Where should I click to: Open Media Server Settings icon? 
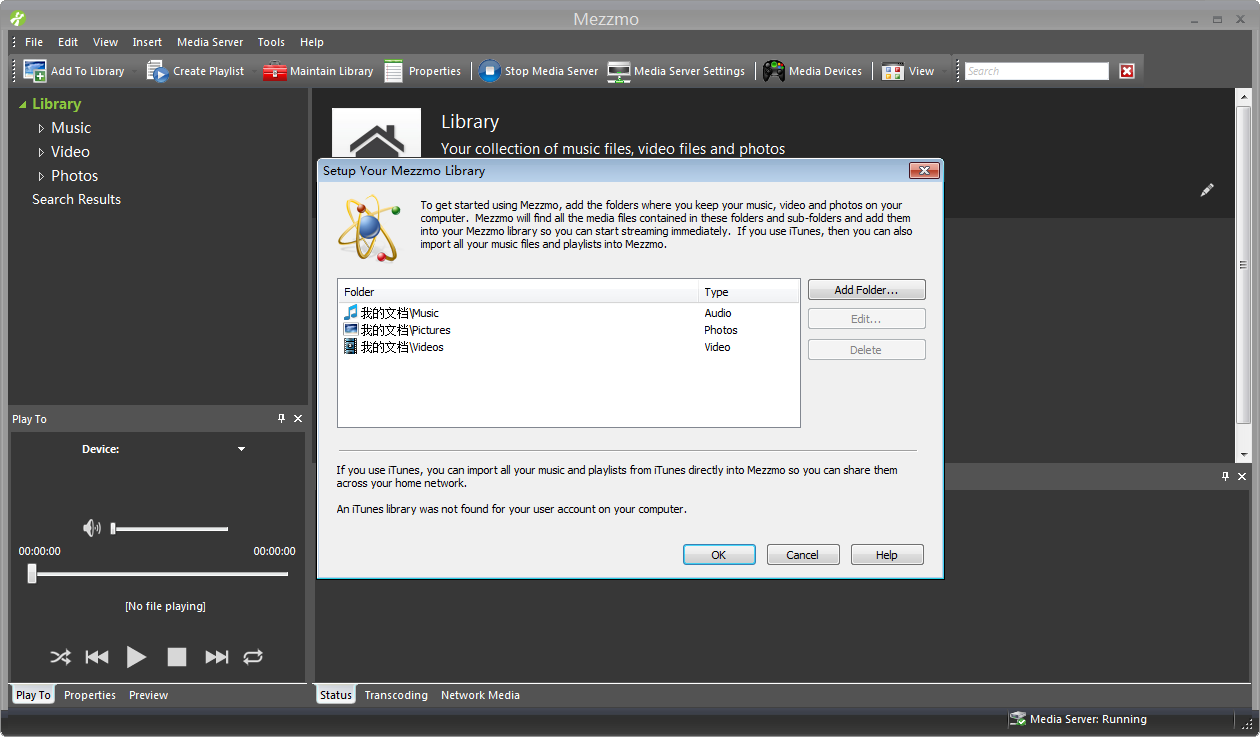[x=619, y=71]
